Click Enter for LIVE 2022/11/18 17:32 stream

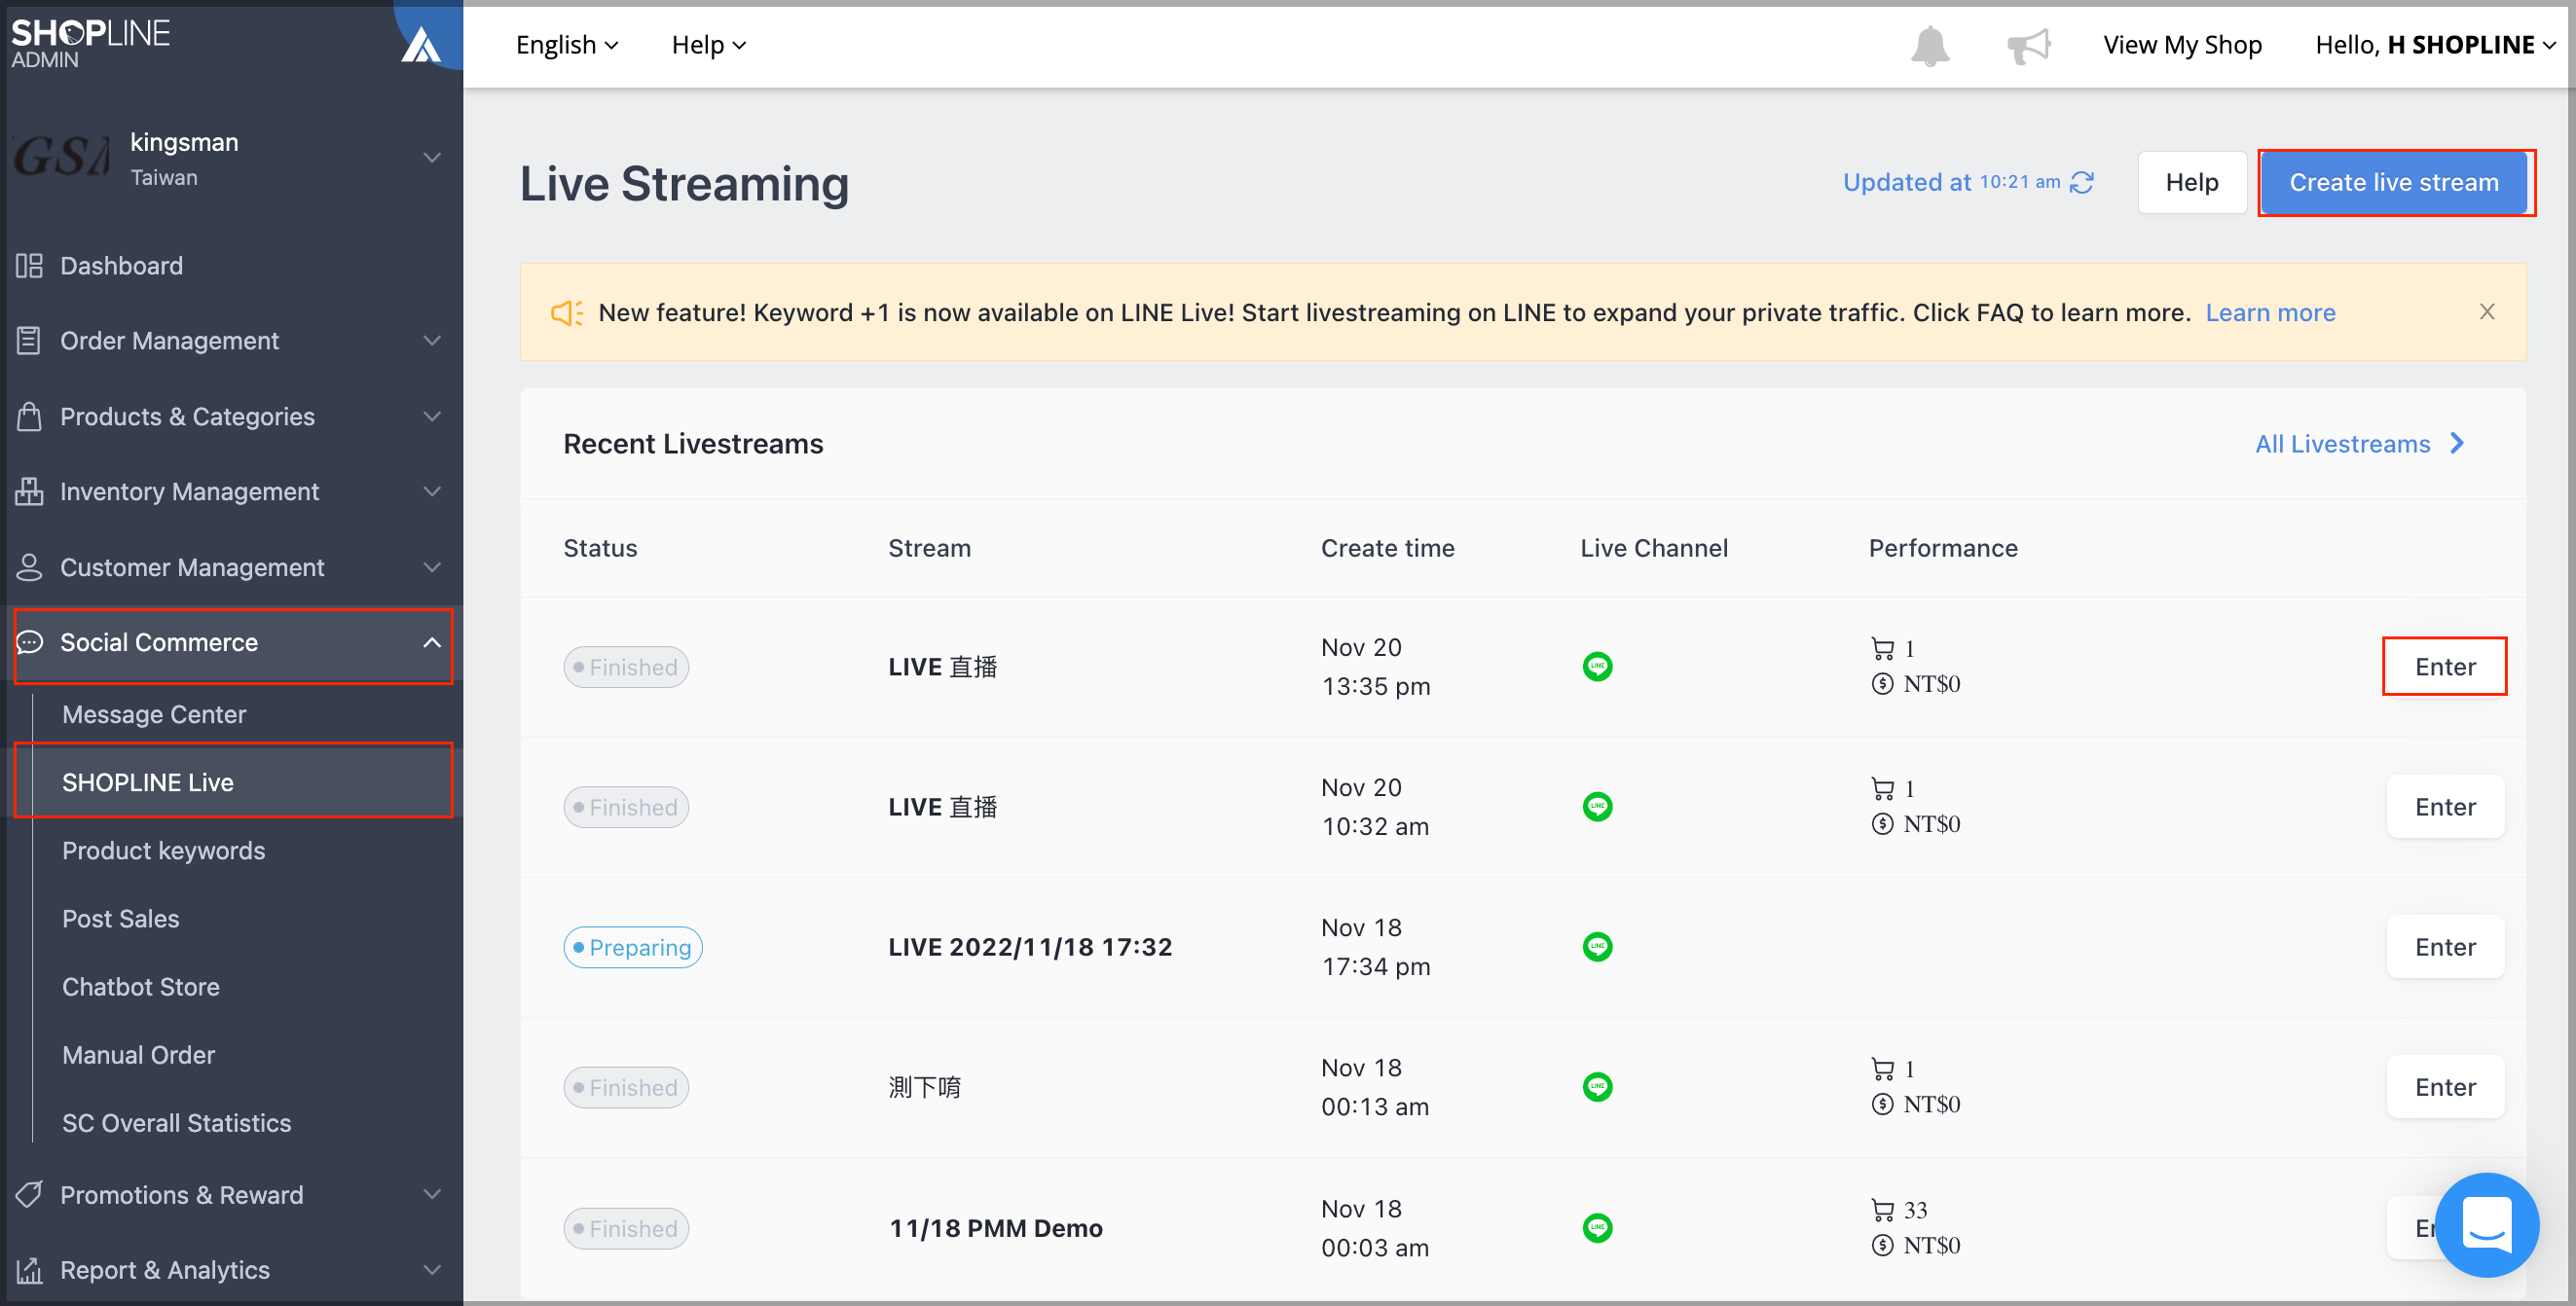2445,946
